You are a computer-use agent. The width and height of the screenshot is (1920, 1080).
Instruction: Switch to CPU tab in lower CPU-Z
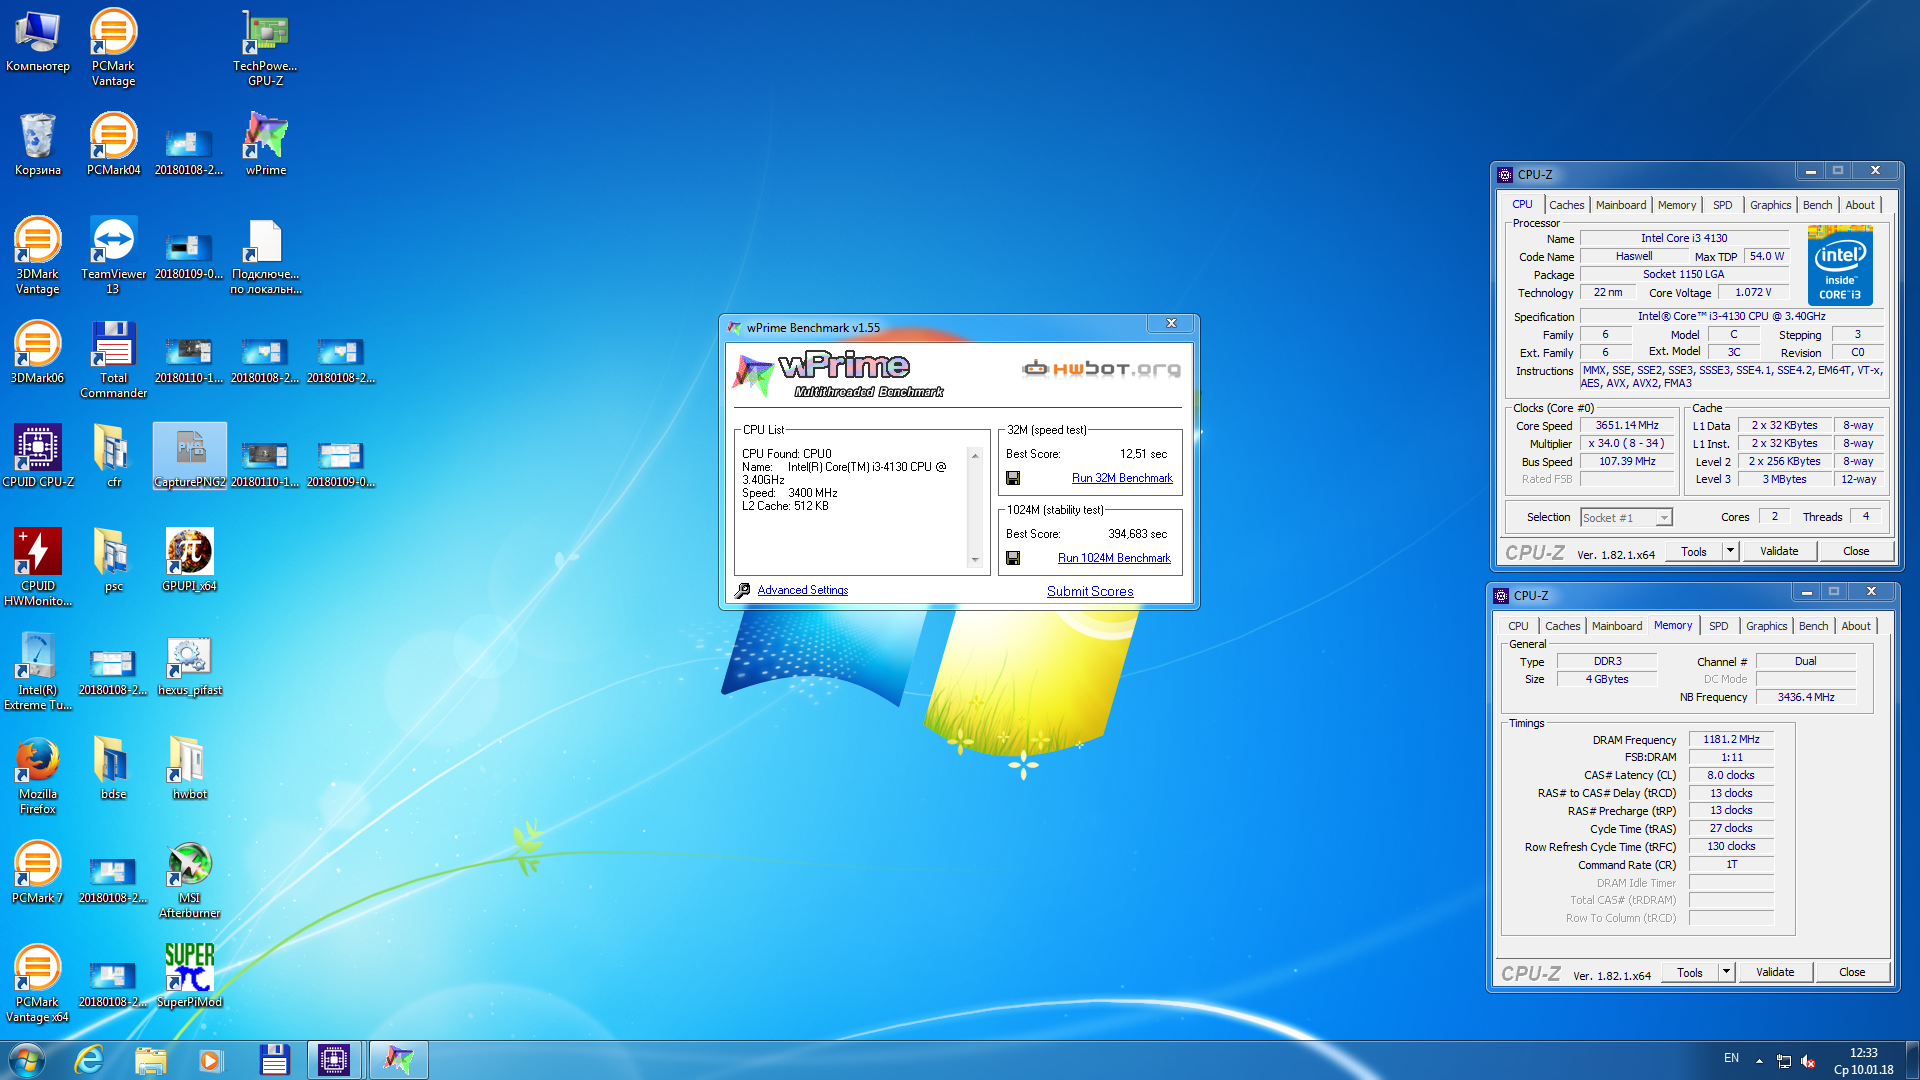tap(1518, 626)
